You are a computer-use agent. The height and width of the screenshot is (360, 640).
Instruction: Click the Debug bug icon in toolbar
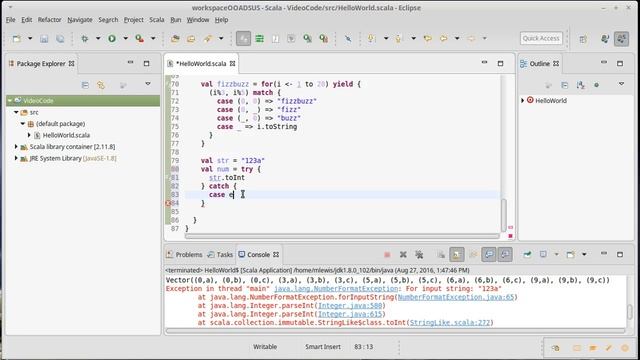(x=85, y=39)
